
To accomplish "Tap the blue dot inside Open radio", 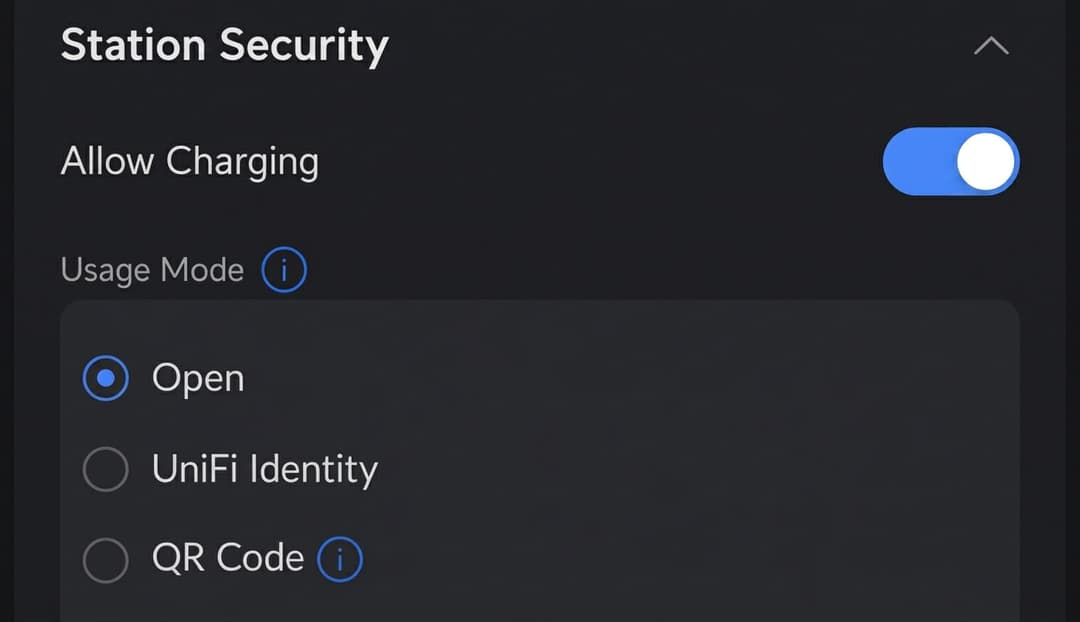I will [x=105, y=378].
